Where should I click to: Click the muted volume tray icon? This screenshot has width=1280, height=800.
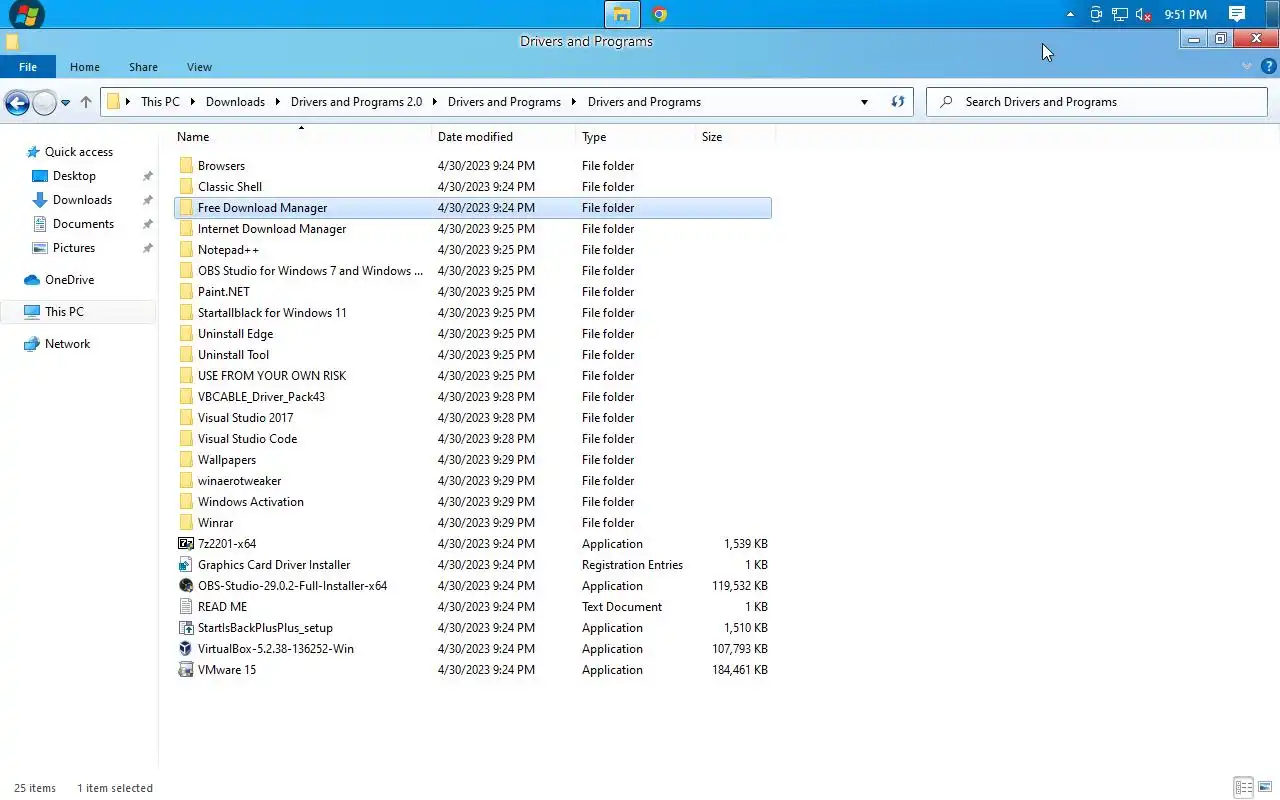click(x=1144, y=15)
